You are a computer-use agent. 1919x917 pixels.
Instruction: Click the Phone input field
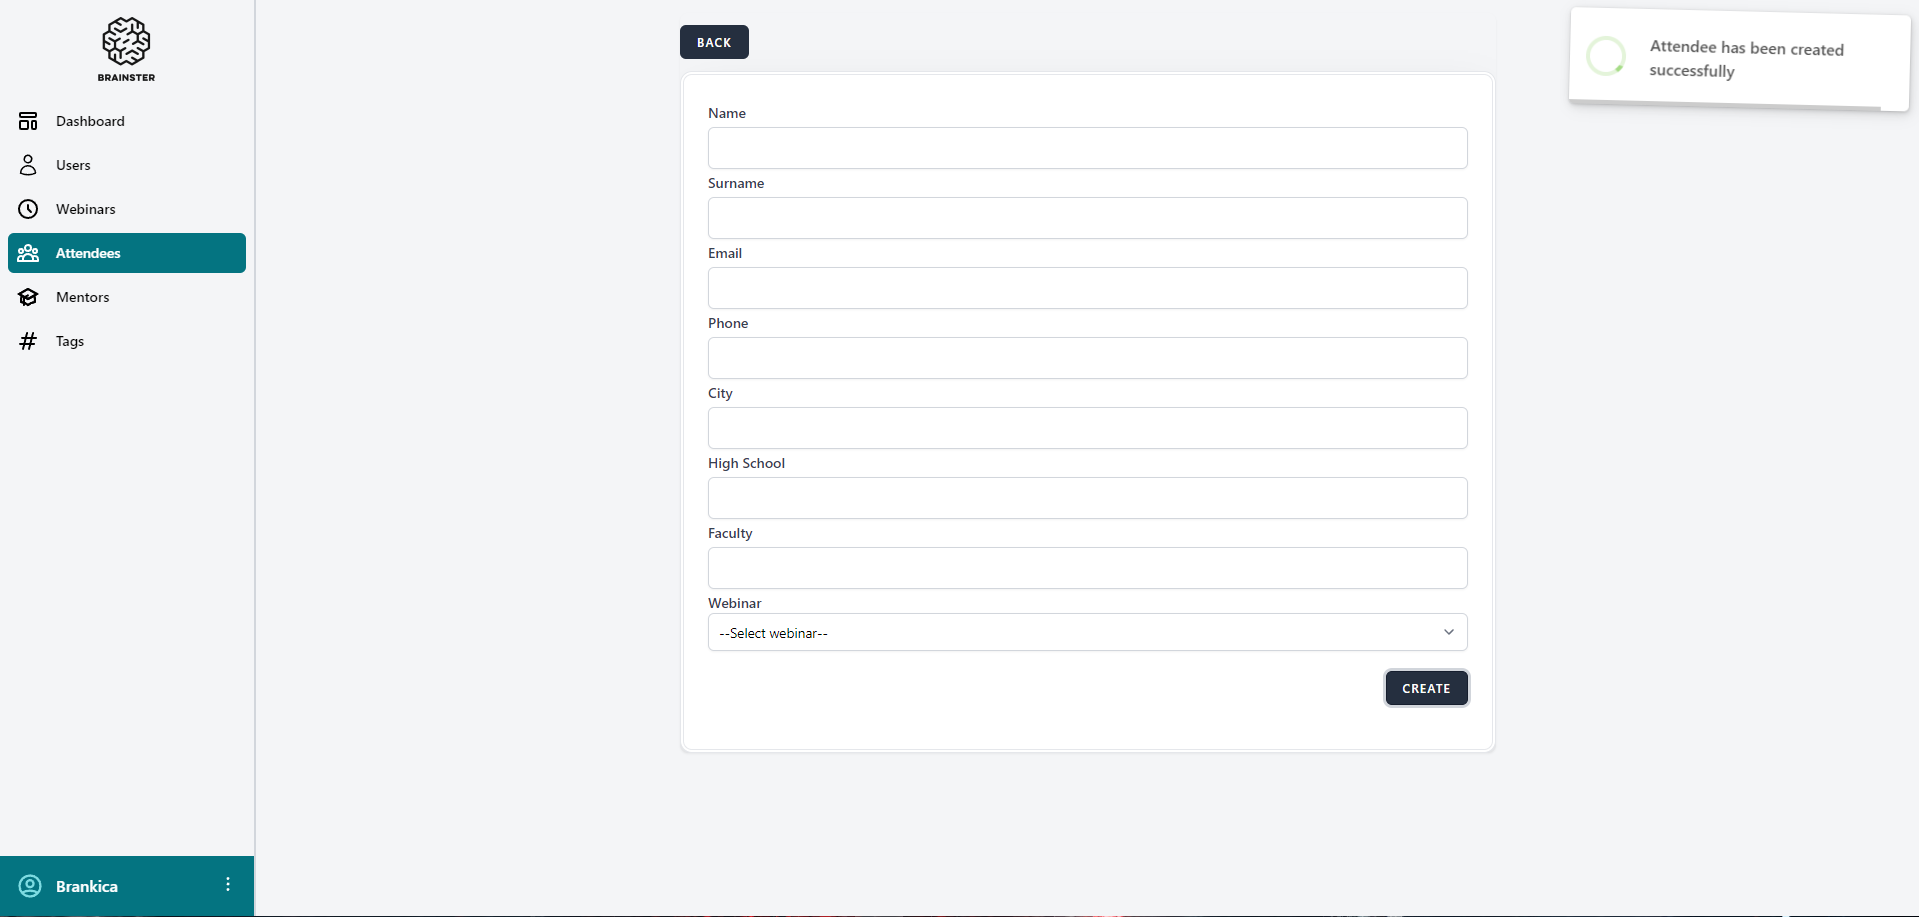coord(1087,358)
